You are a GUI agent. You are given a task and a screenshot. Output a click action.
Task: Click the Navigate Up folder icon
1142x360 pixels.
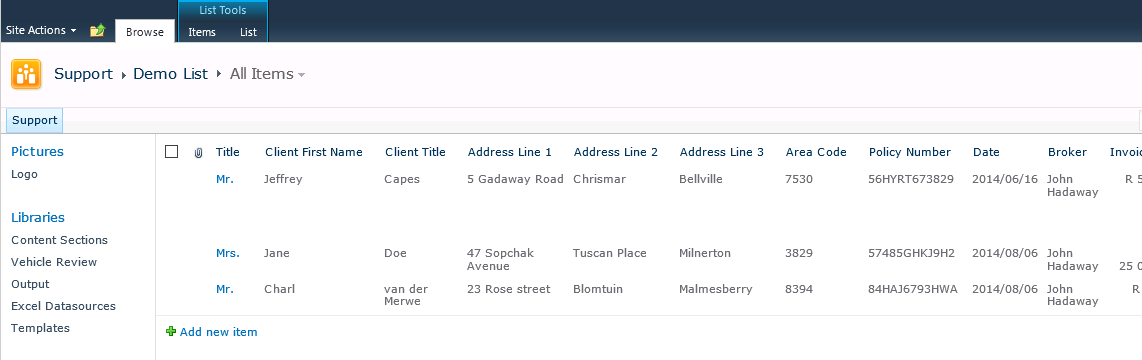click(x=98, y=31)
